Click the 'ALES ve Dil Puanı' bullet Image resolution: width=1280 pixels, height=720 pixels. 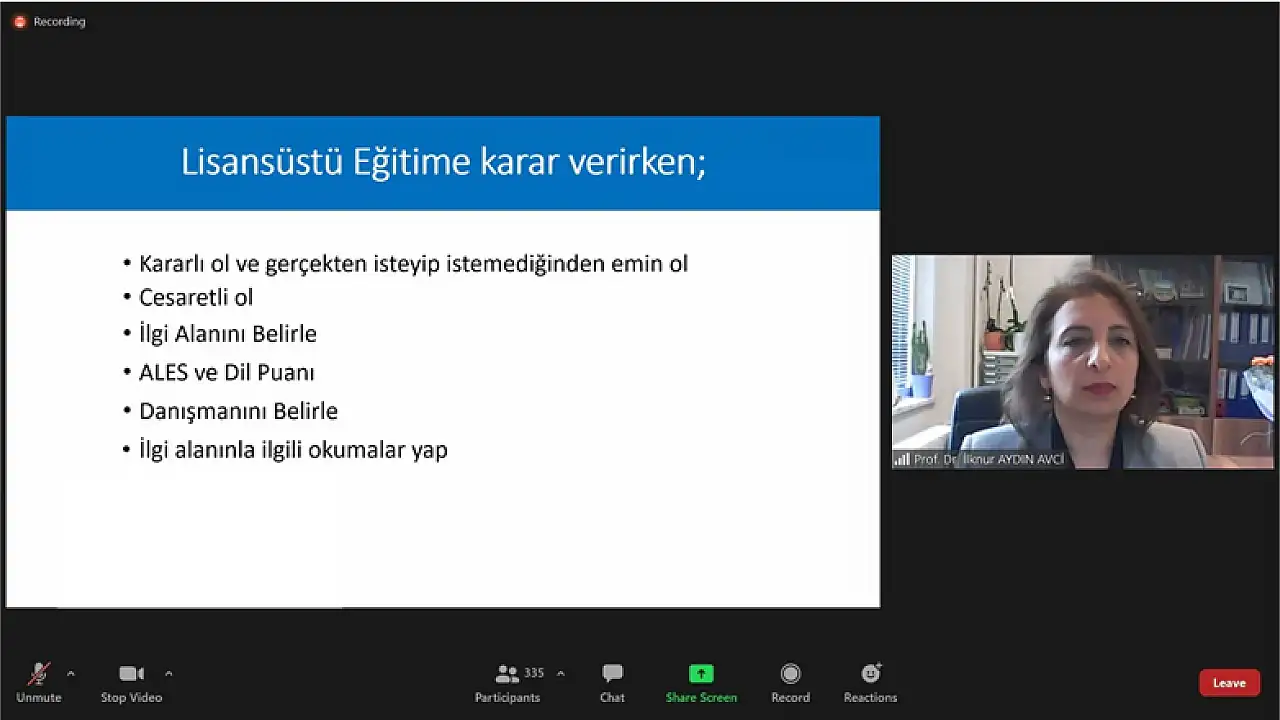point(227,372)
